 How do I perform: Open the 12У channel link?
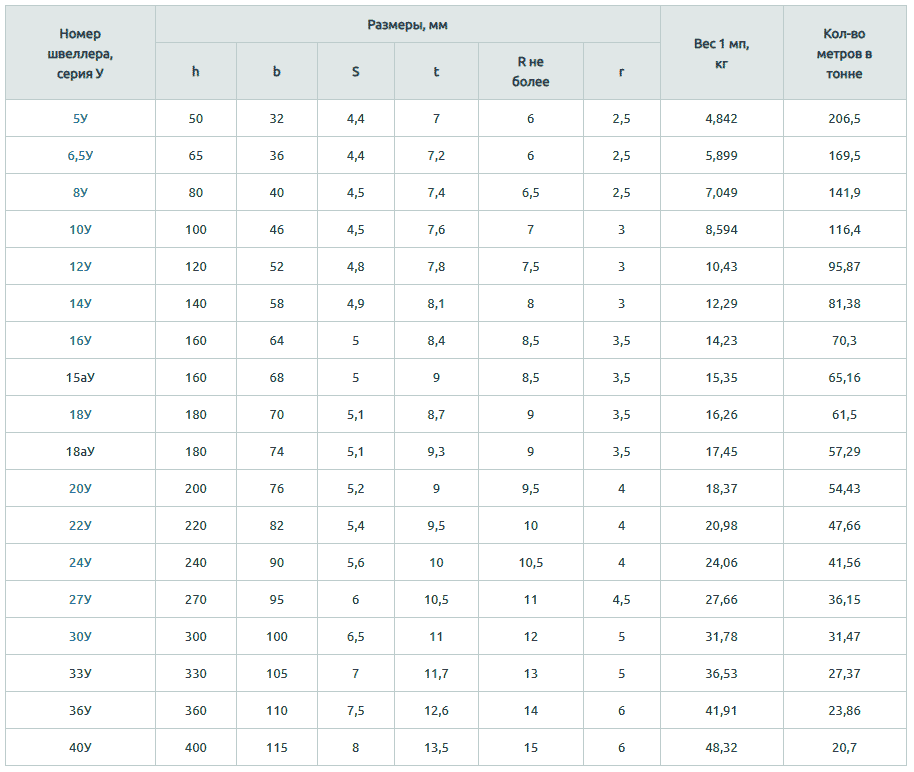click(80, 266)
